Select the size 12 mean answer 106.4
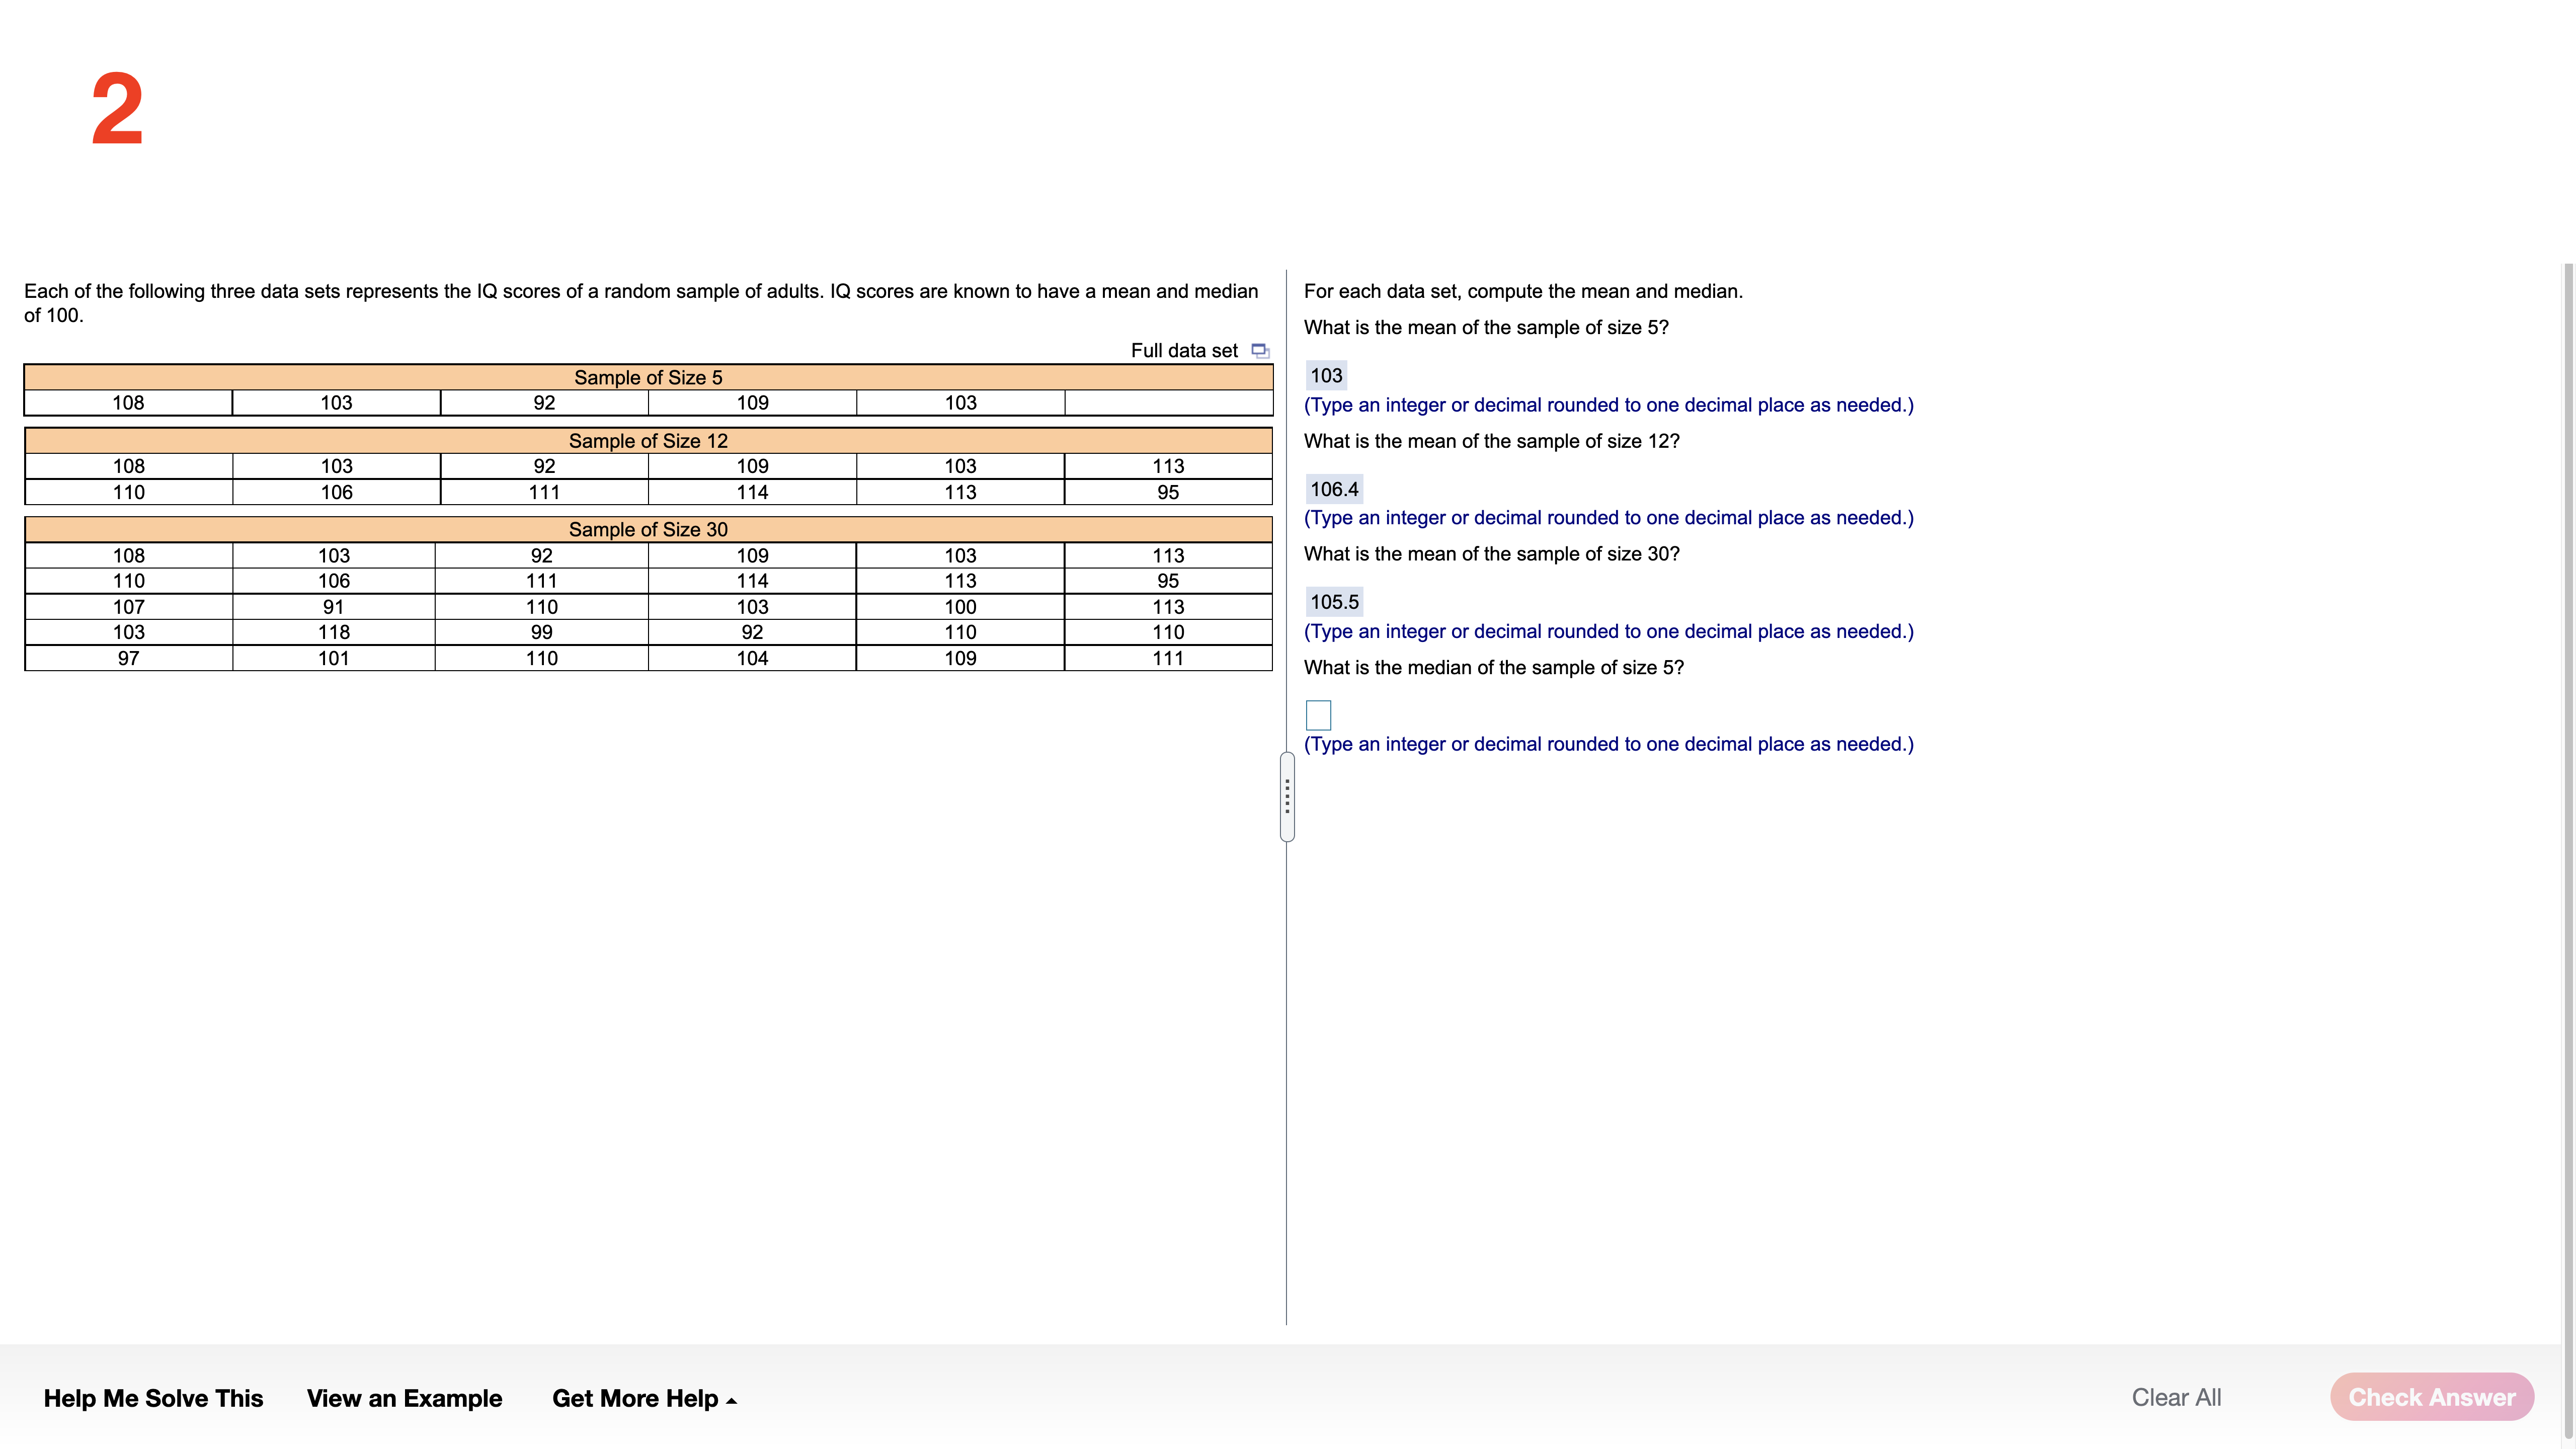This screenshot has height=1449, width=2576. [1334, 489]
